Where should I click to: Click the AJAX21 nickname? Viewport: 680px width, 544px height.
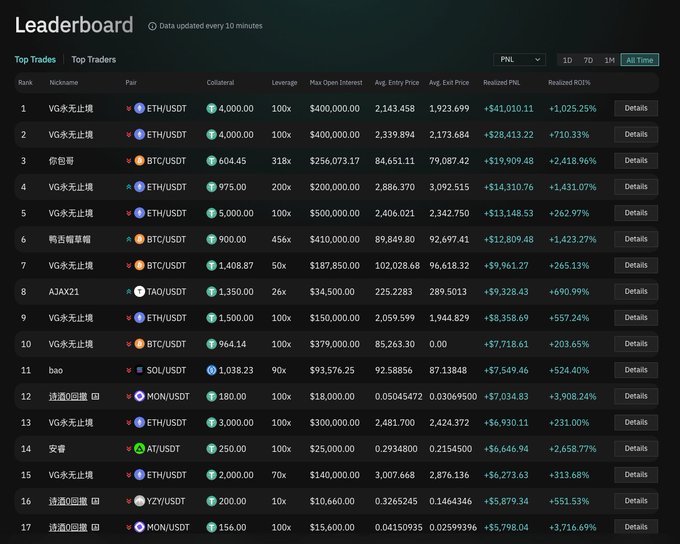64,292
